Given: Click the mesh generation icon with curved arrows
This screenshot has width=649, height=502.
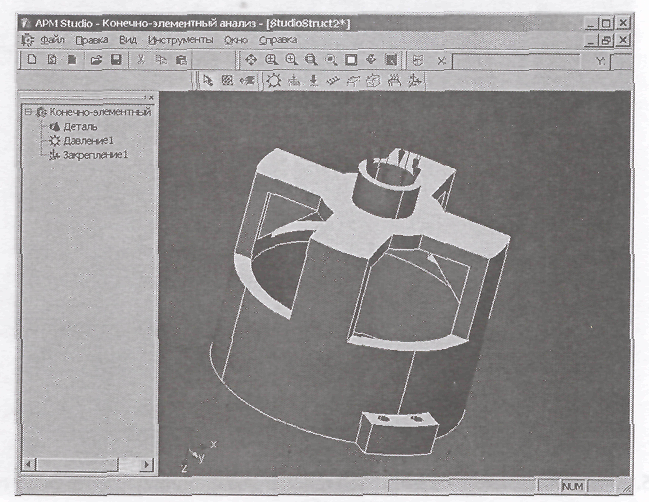Looking at the screenshot, I should [394, 80].
